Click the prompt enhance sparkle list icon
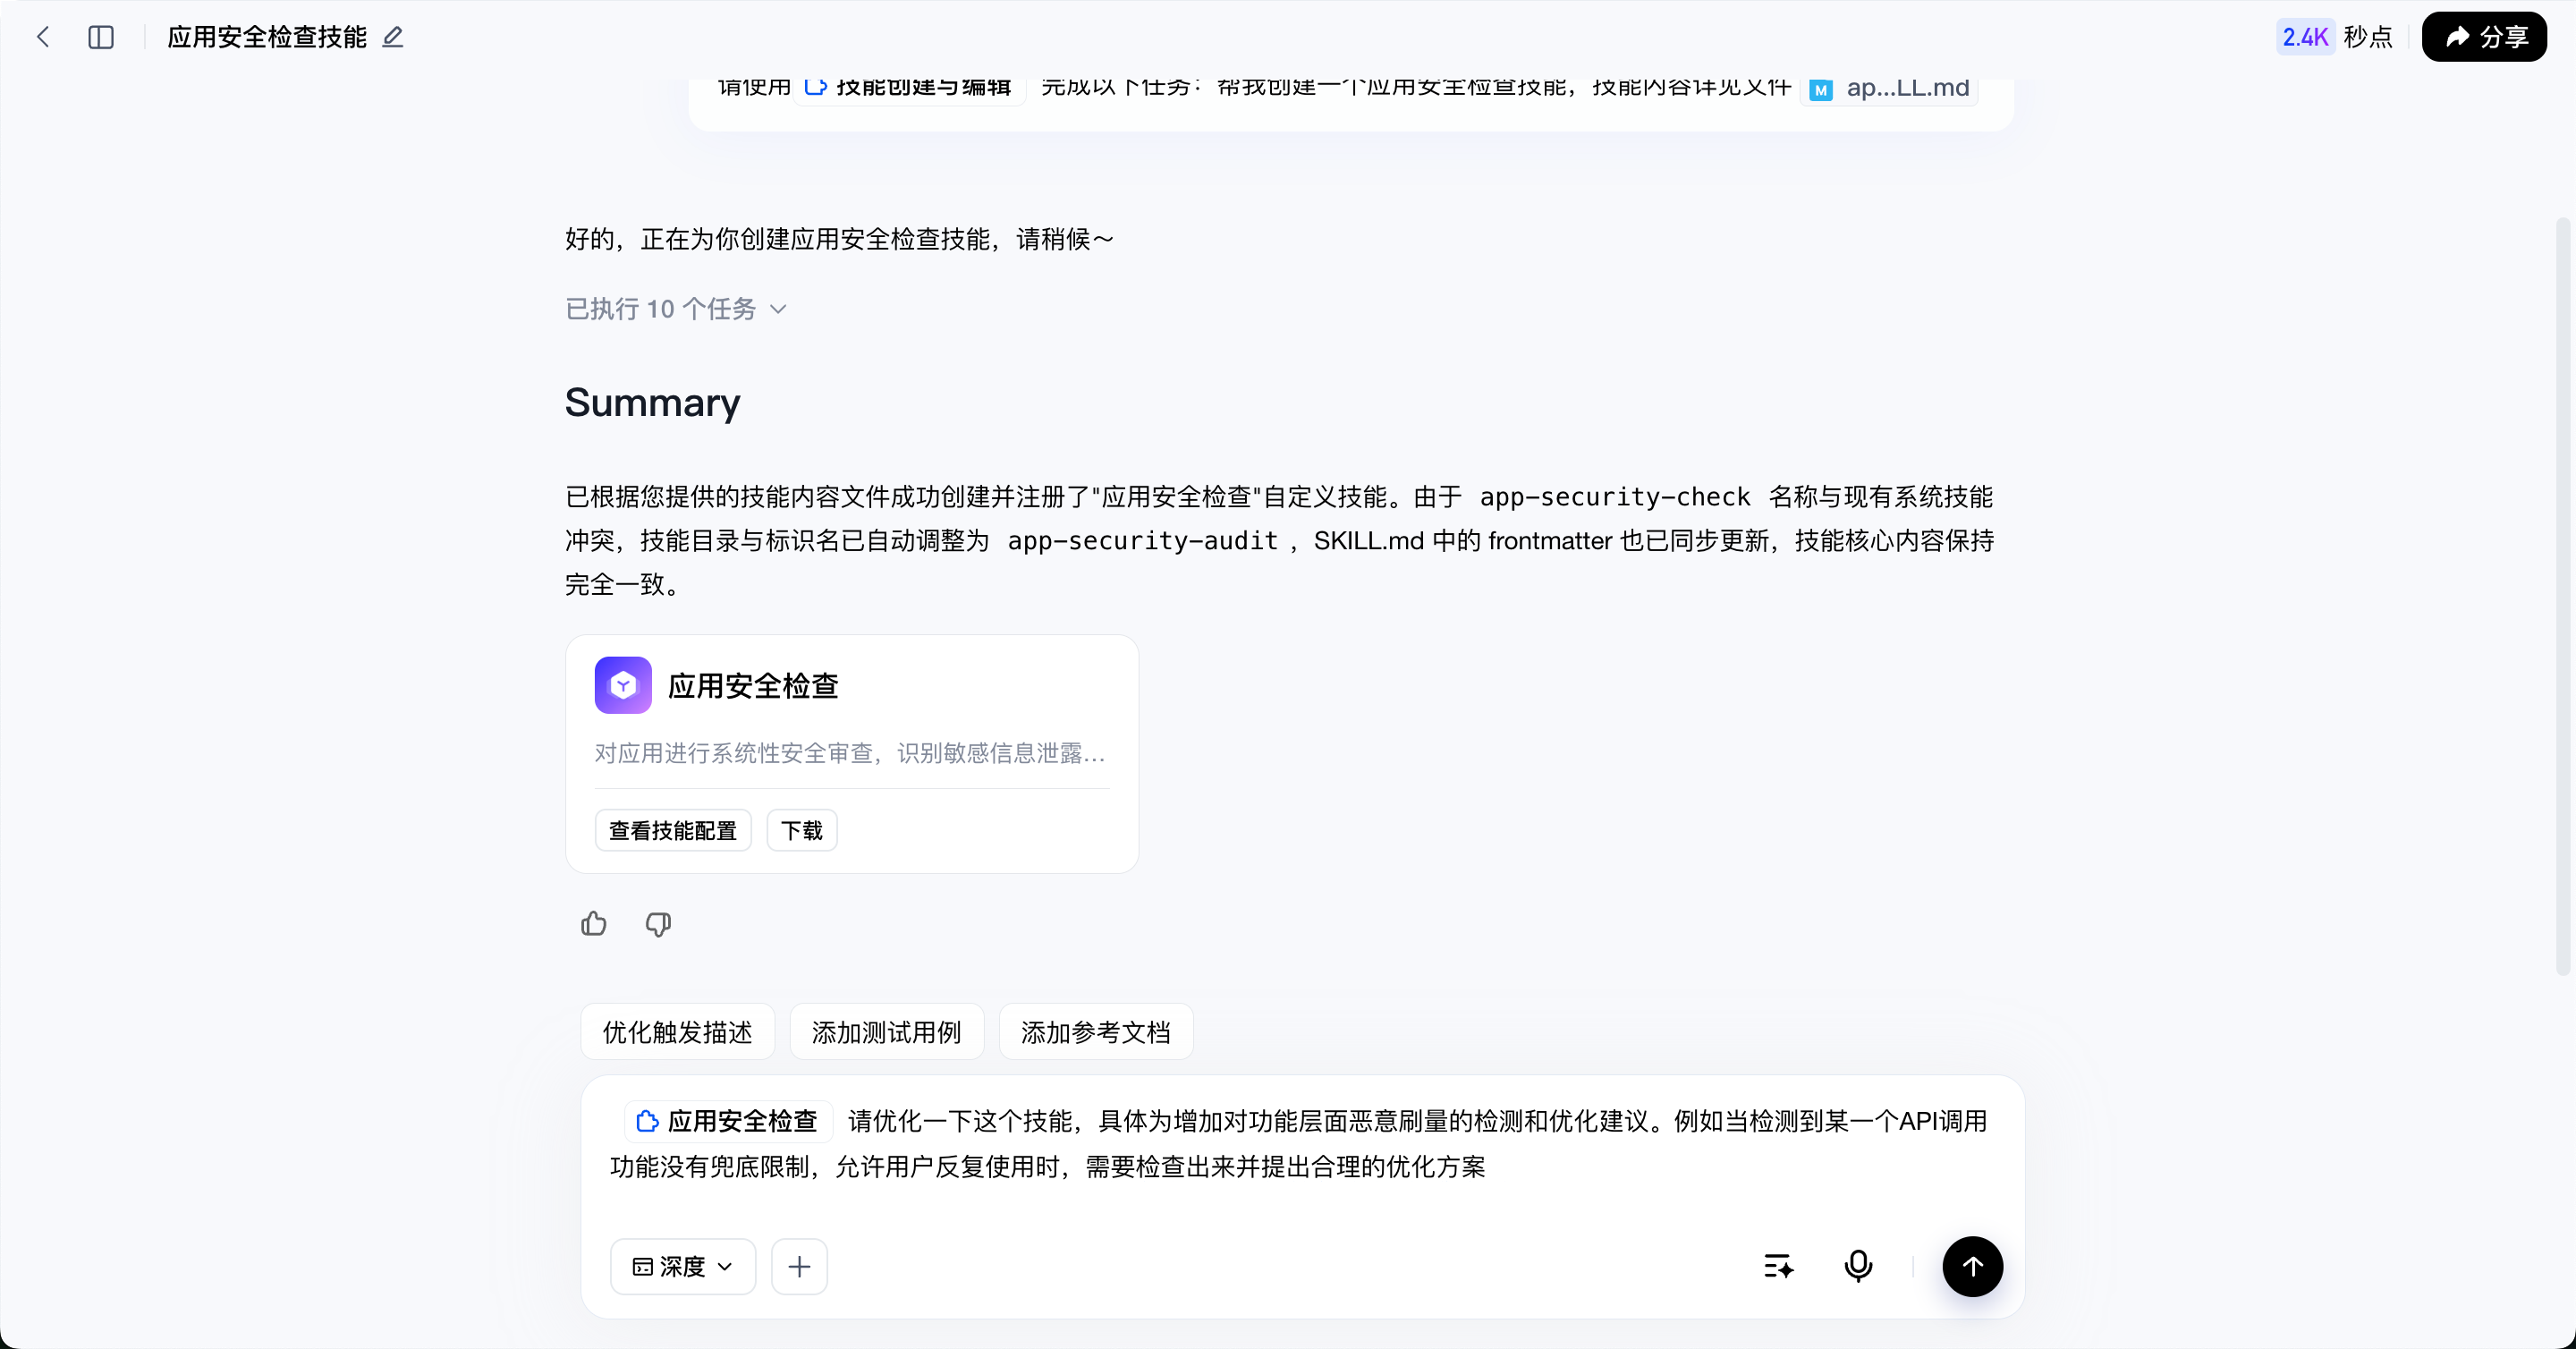The width and height of the screenshot is (2576, 1349). click(1778, 1267)
